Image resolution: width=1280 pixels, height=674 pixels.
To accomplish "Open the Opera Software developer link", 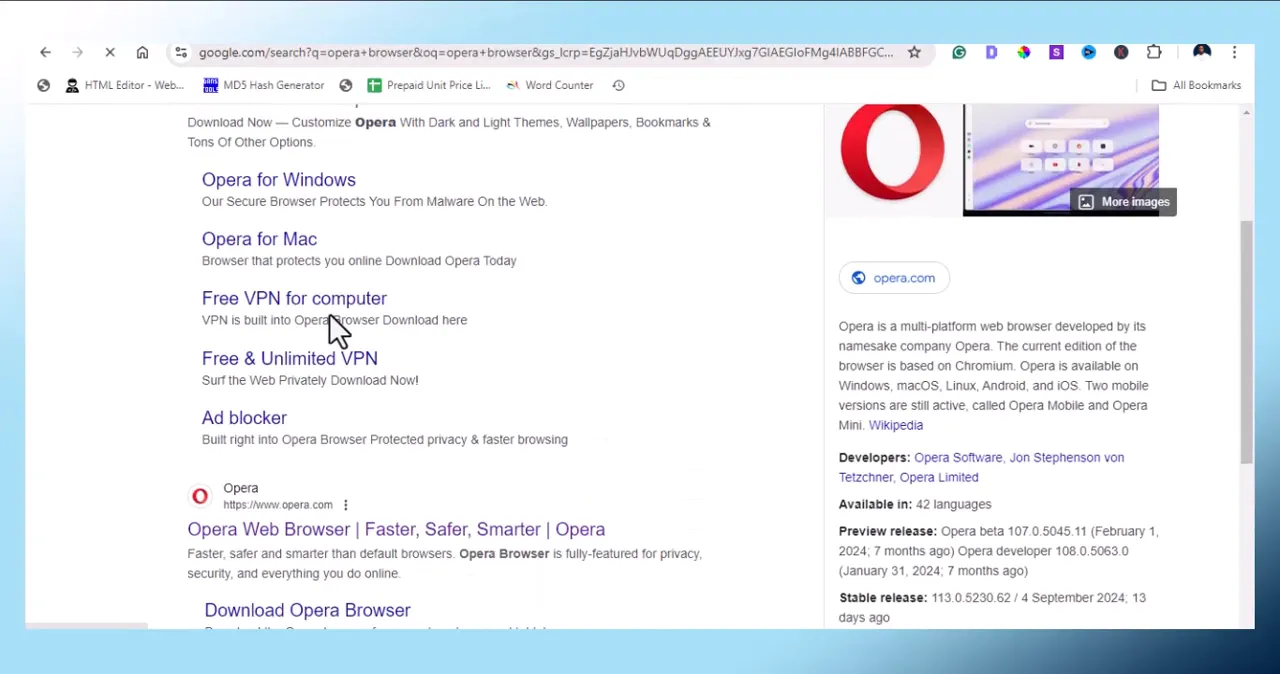I will point(958,457).
